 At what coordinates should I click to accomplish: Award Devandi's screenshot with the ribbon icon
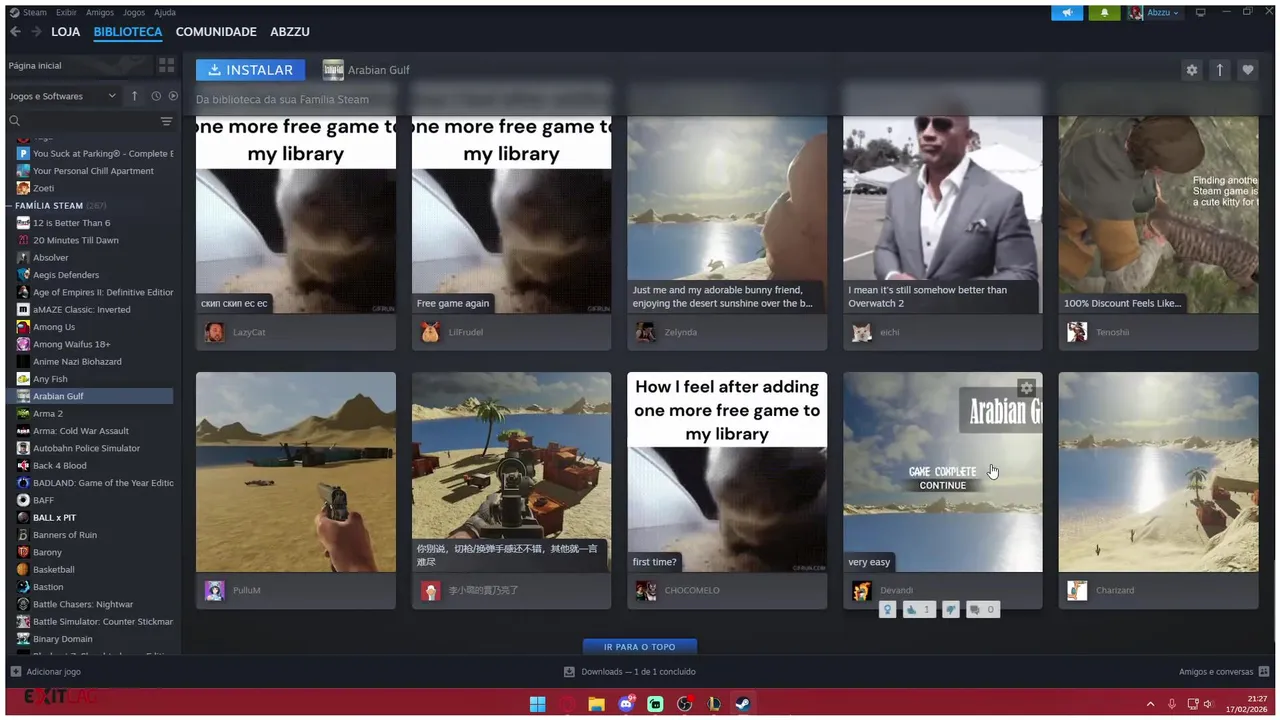click(887, 609)
